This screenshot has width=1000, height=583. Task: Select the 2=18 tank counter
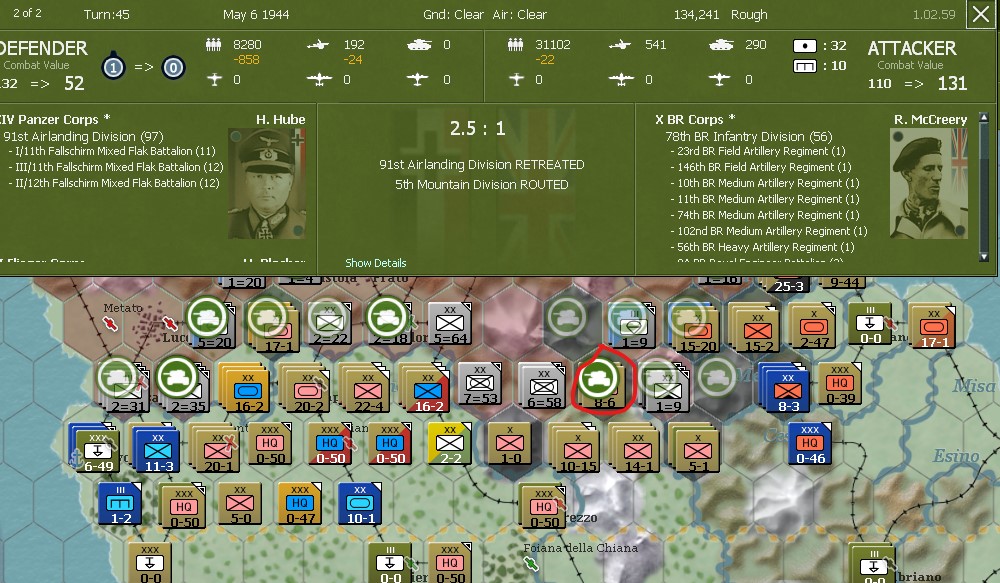click(389, 325)
